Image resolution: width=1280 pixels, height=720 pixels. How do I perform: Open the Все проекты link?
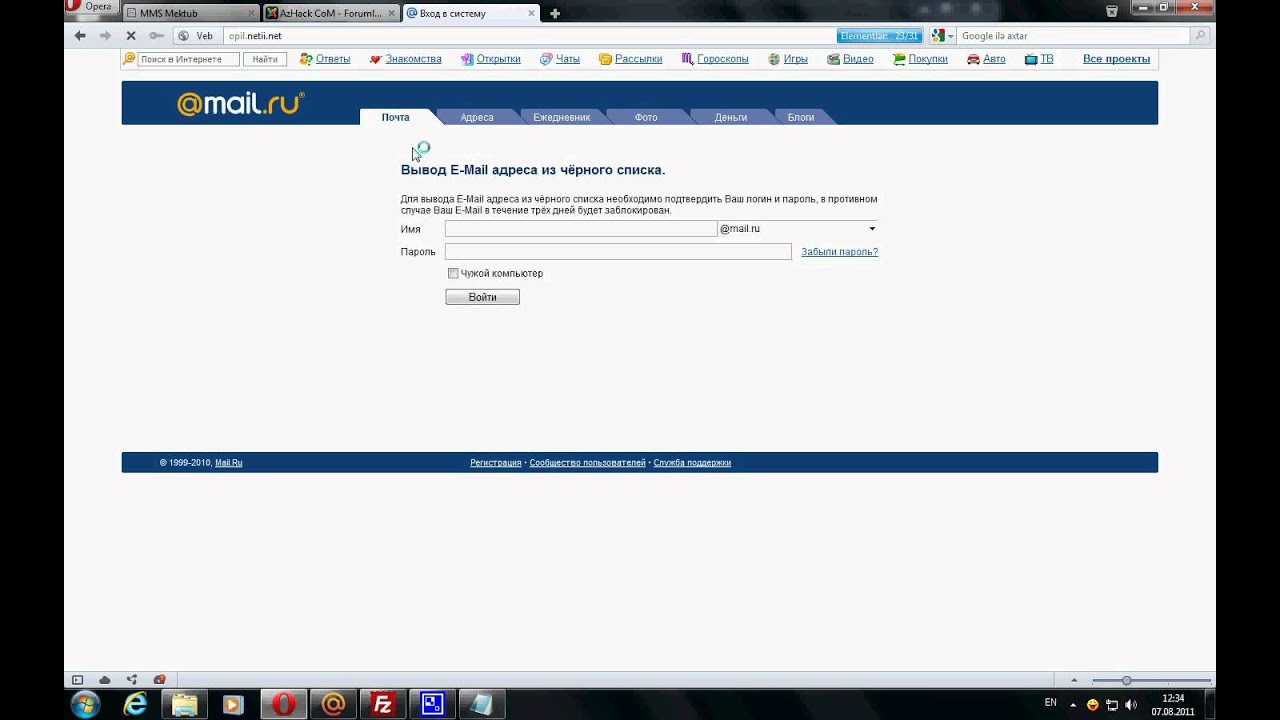[x=1116, y=59]
